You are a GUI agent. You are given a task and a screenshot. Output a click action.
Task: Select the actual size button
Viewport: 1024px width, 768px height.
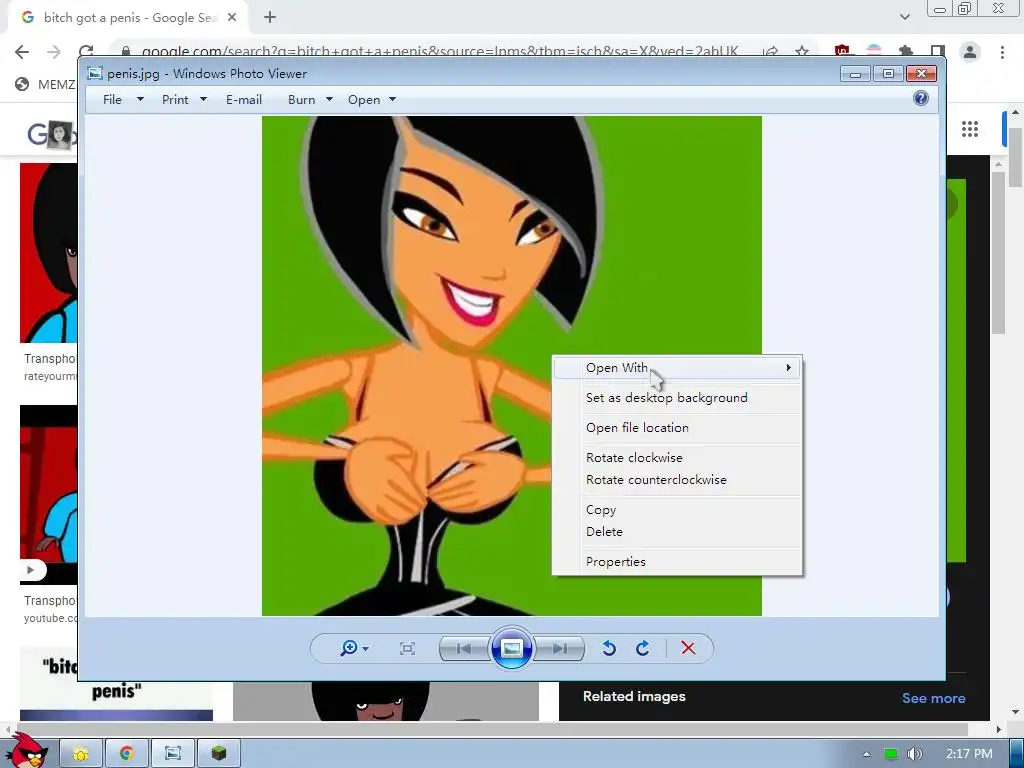(407, 648)
